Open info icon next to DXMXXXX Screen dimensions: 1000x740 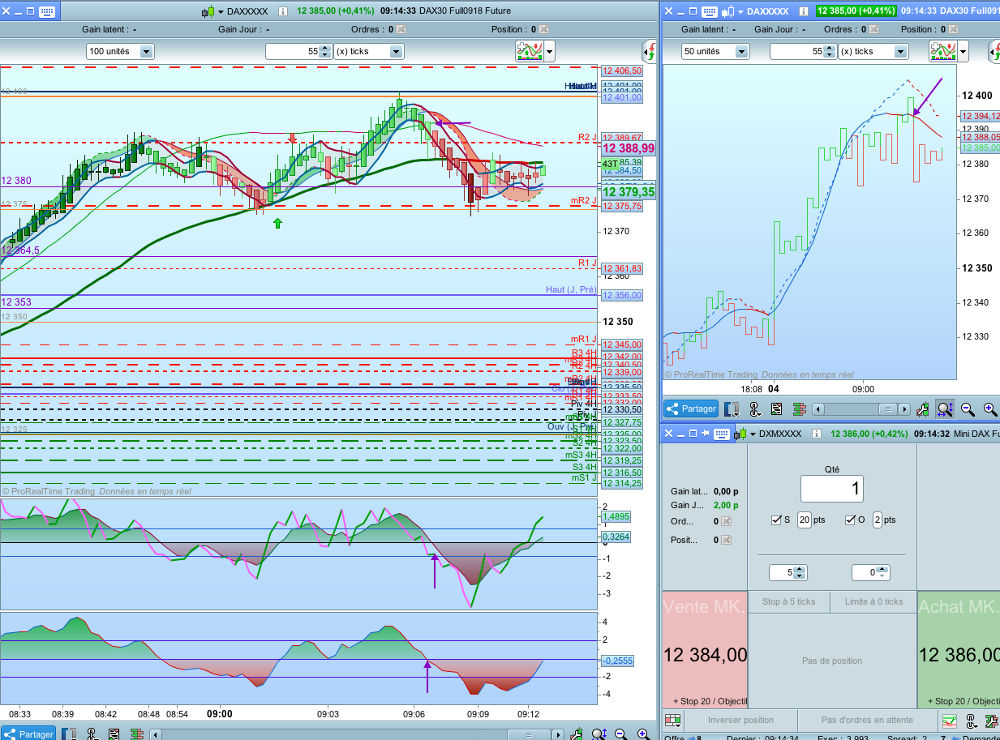coord(816,433)
